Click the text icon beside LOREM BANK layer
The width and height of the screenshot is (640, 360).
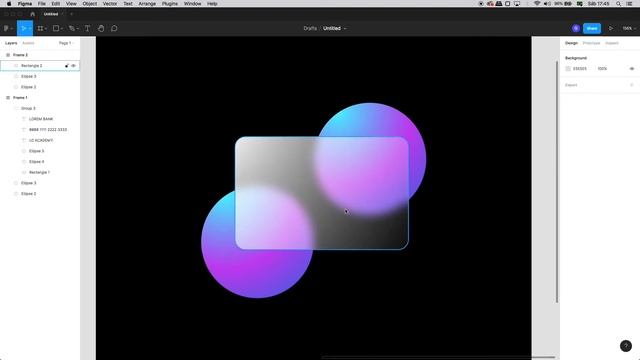(24, 119)
